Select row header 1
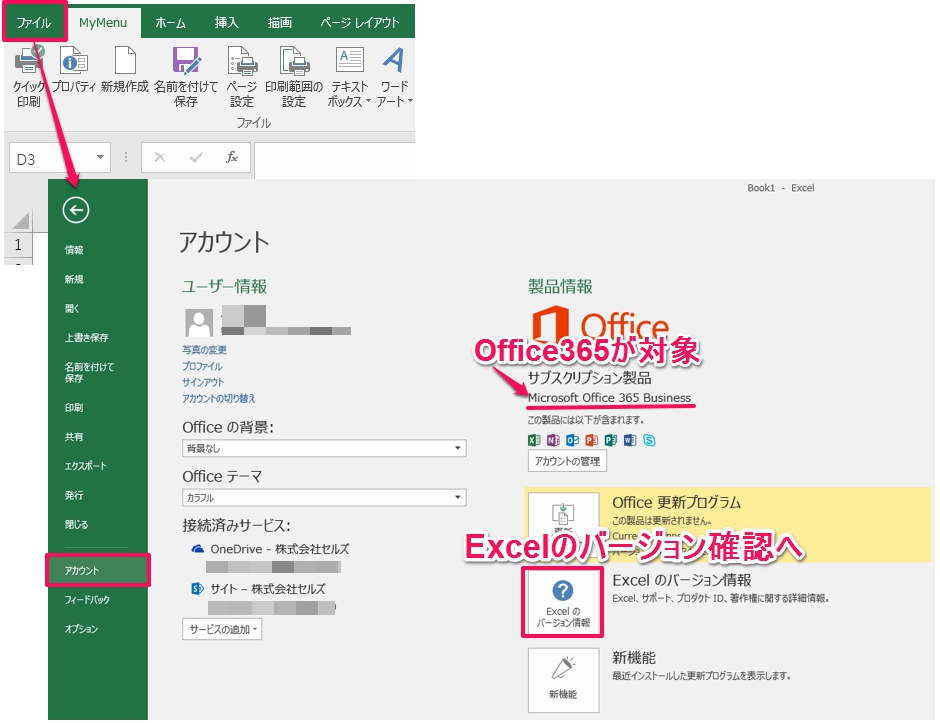The height and width of the screenshot is (723, 940). (19, 245)
